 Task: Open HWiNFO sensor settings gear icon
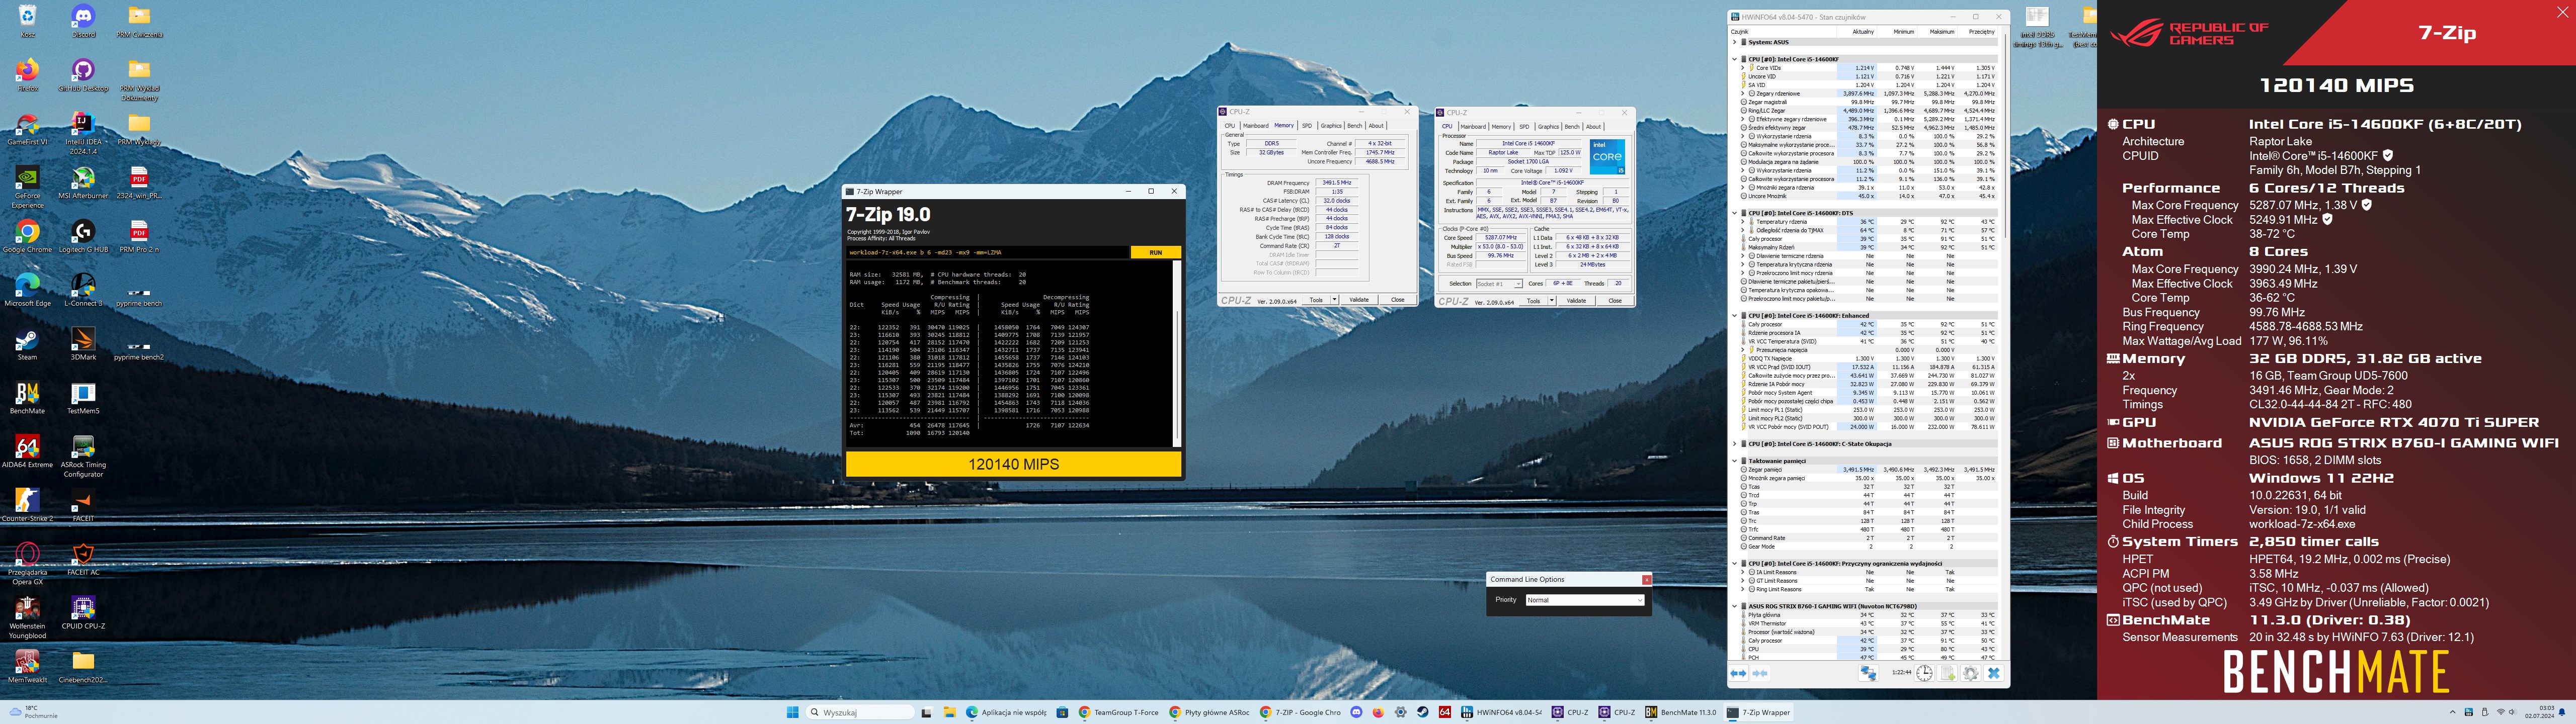coord(1970,673)
